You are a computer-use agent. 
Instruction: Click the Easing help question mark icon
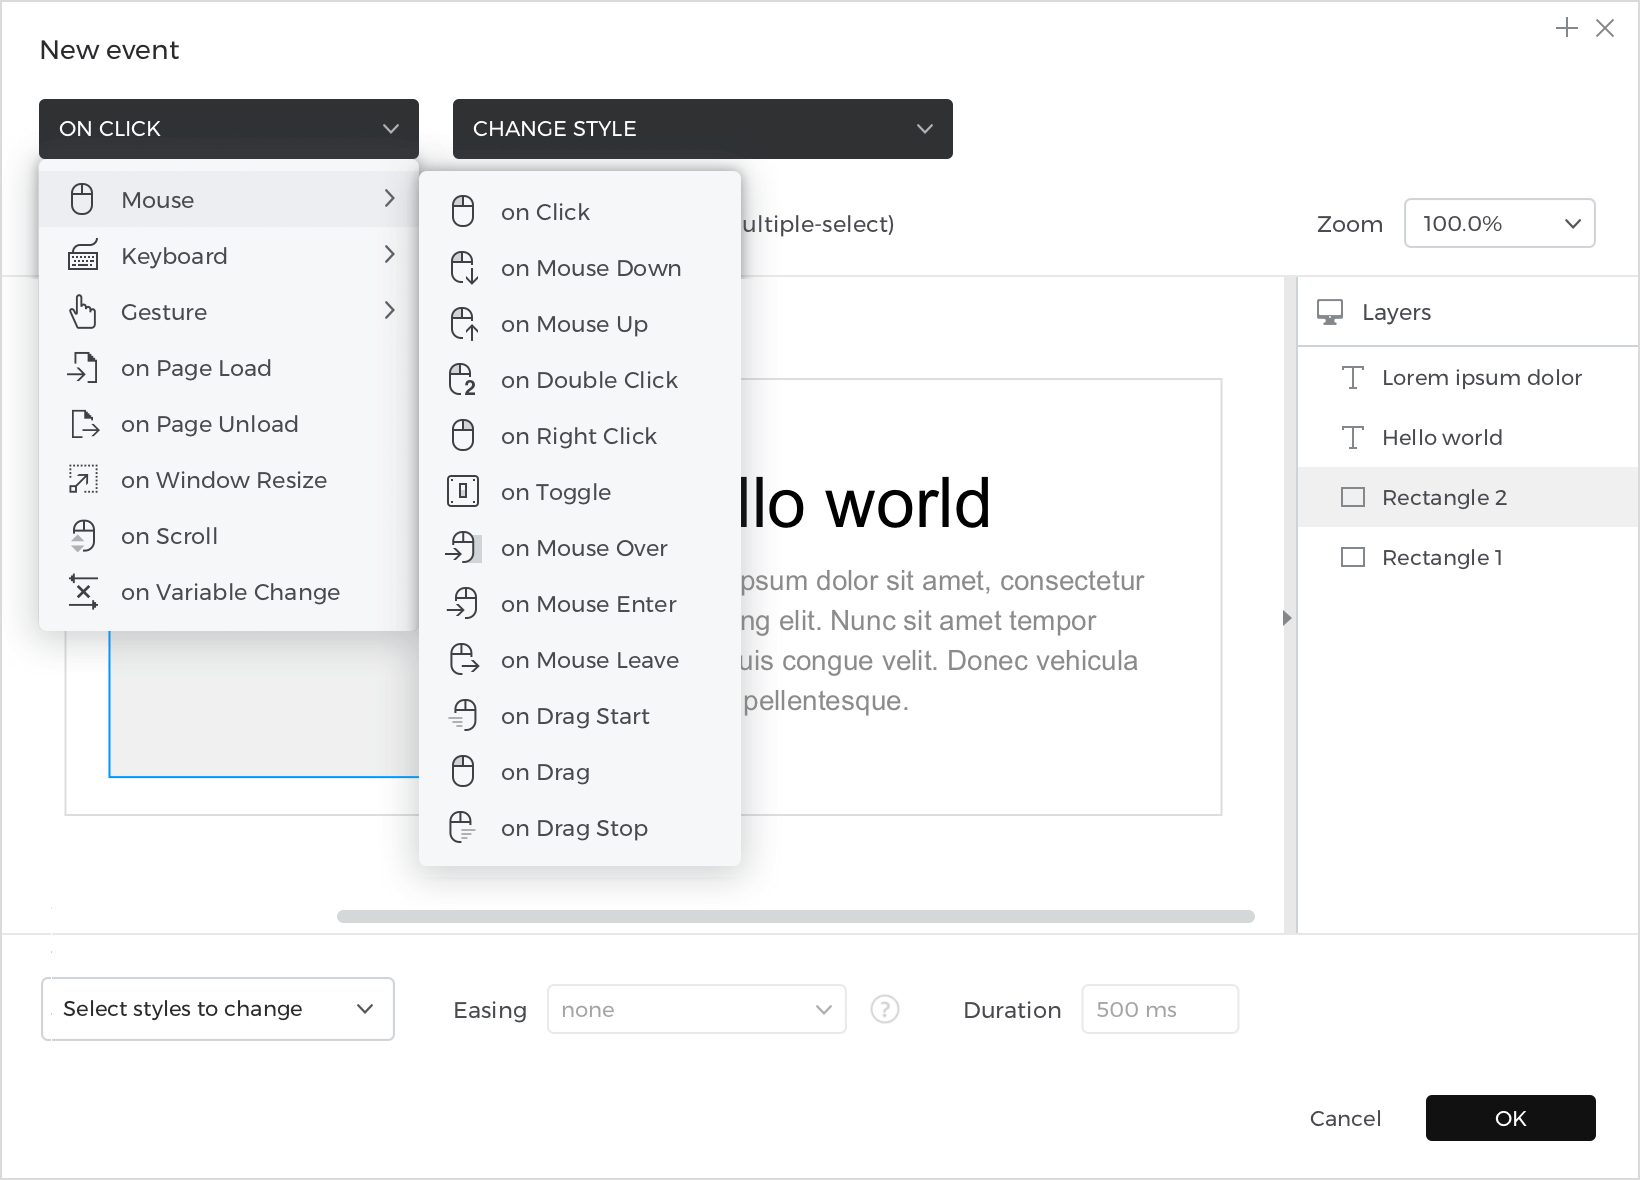click(x=885, y=1009)
